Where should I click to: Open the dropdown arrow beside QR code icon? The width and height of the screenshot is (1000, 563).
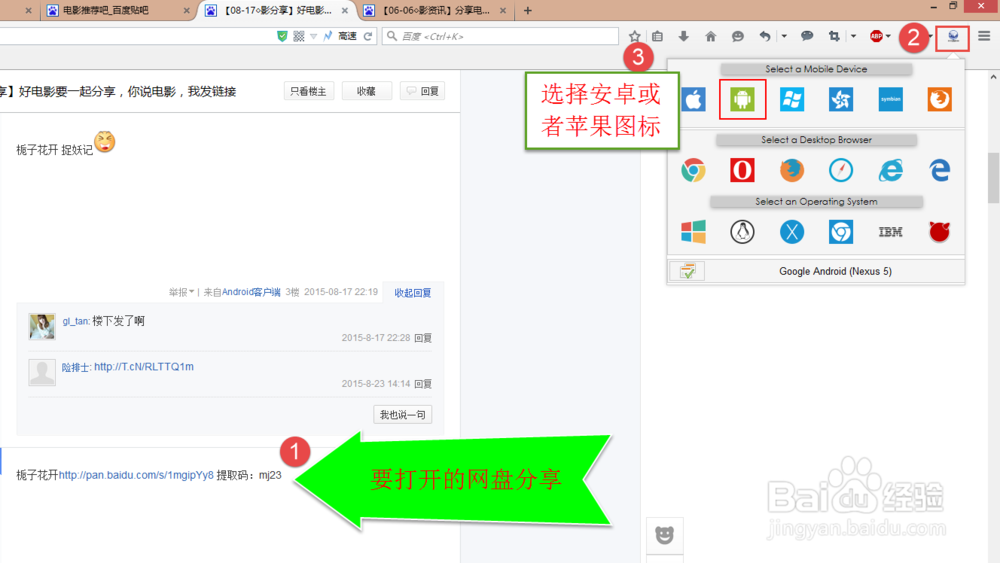[x=313, y=36]
